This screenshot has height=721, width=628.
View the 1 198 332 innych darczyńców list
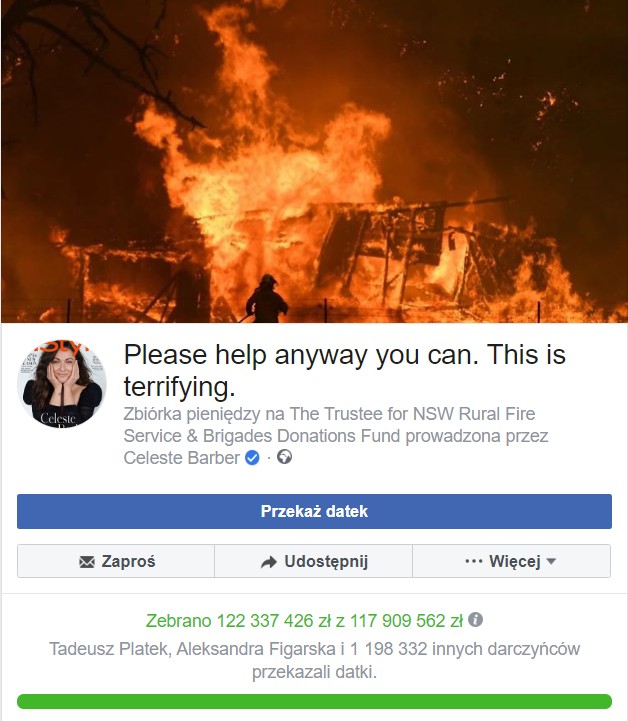465,649
